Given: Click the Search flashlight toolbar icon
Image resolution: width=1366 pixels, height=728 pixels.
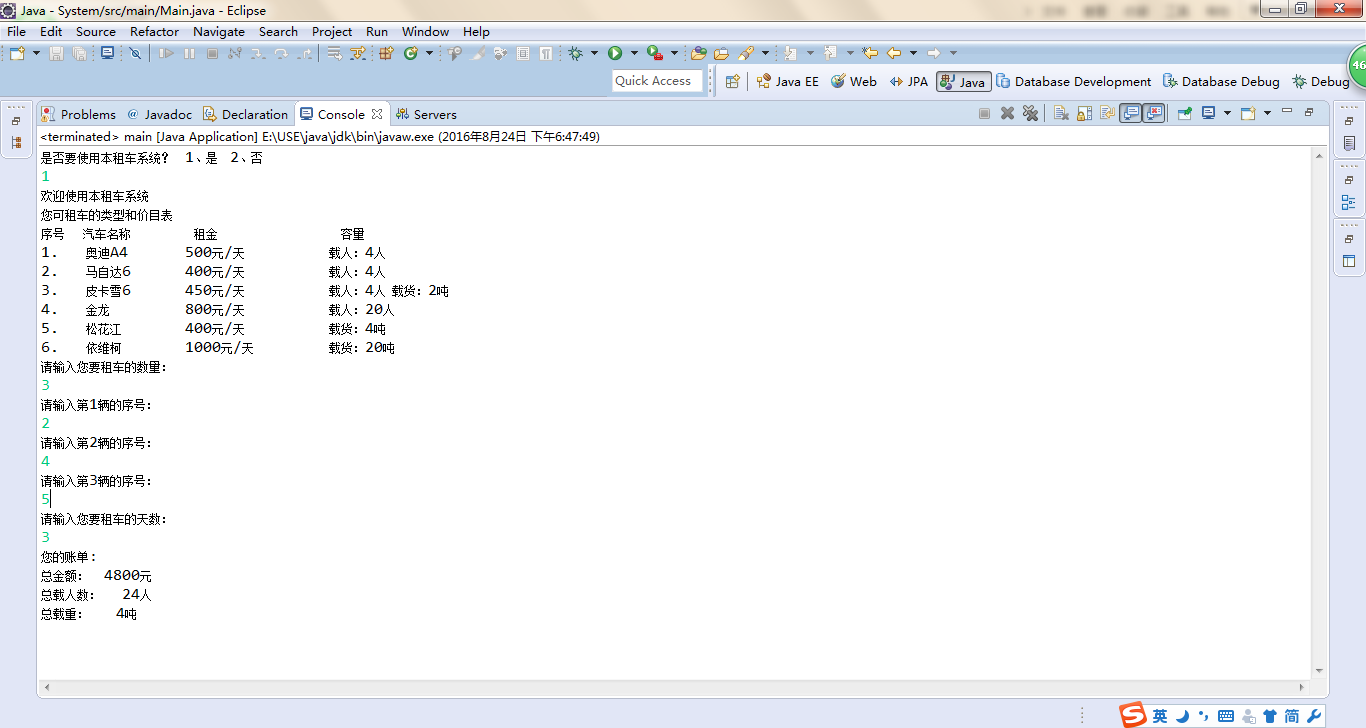Looking at the screenshot, I should coord(745,53).
